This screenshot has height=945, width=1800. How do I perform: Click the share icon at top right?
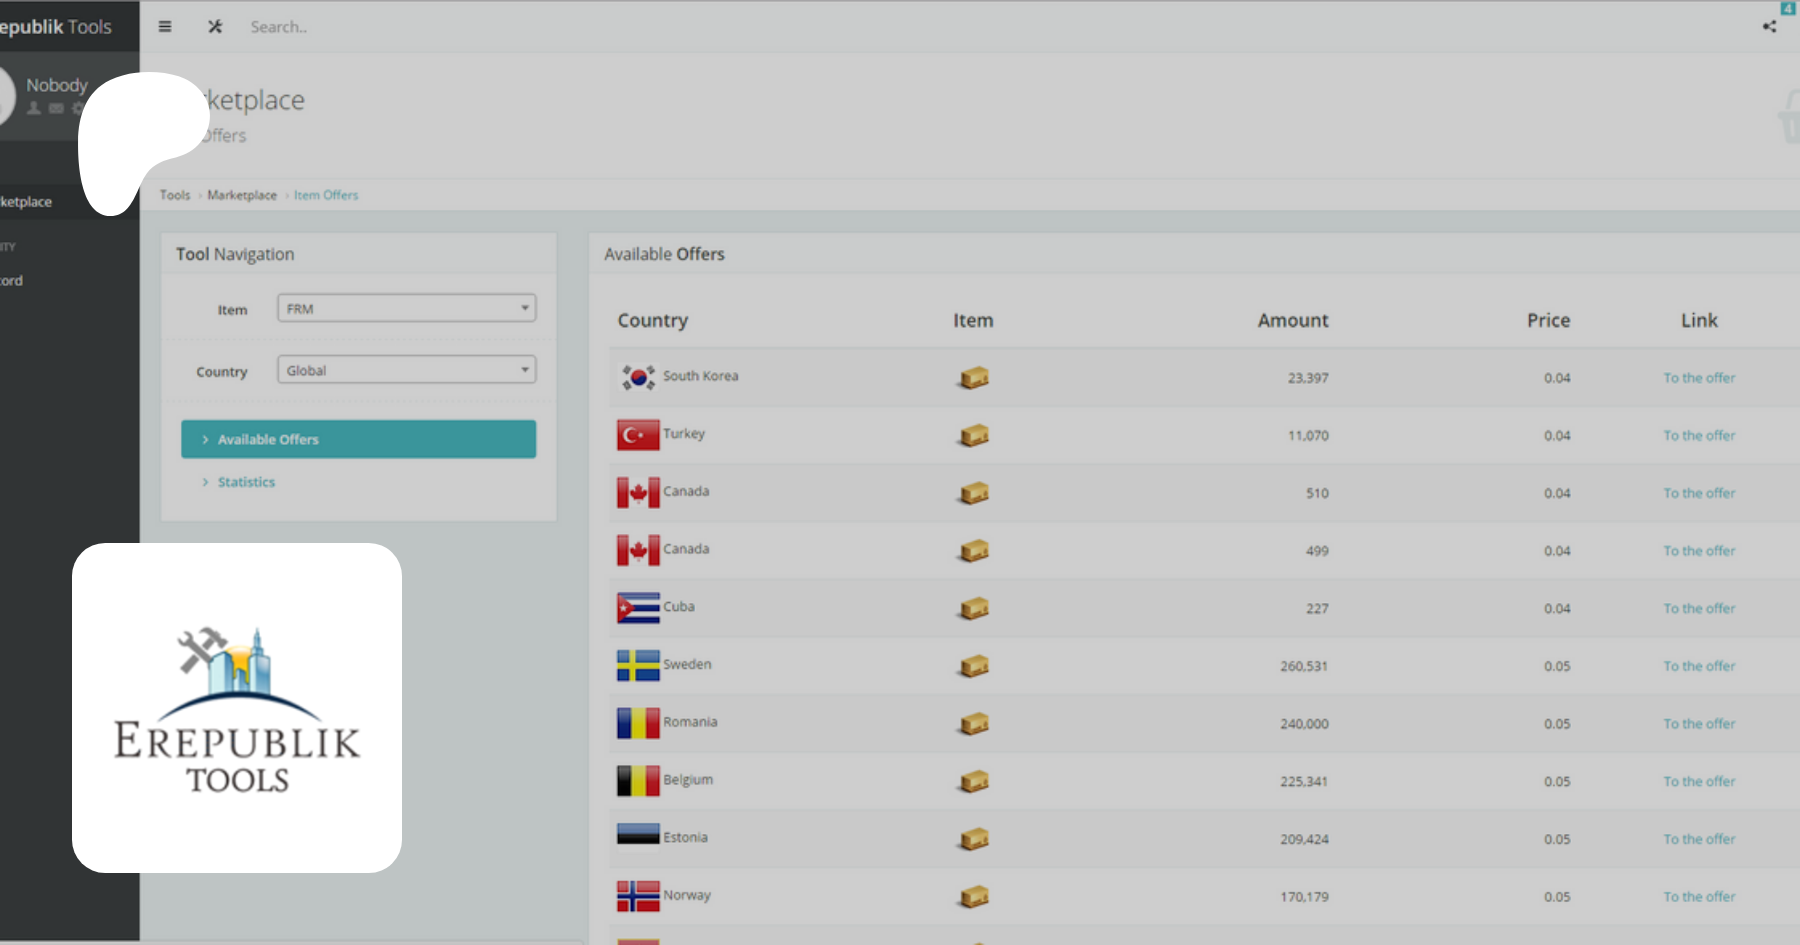[x=1769, y=27]
